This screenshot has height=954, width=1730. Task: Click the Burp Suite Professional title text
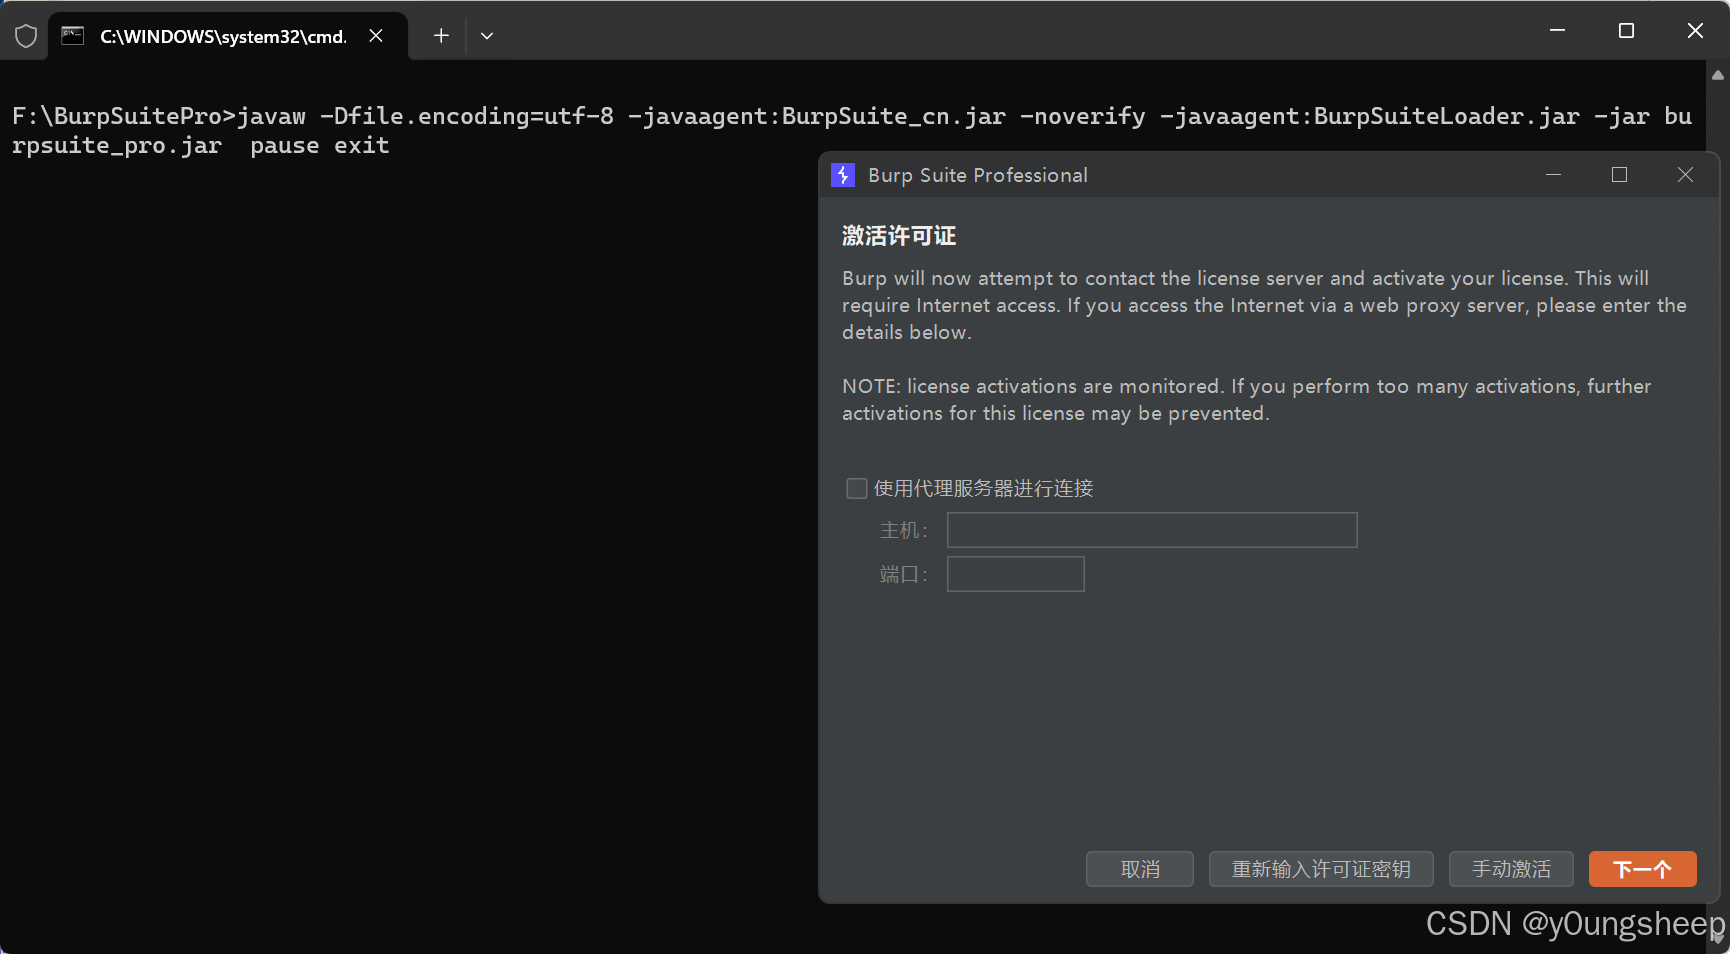tap(978, 175)
